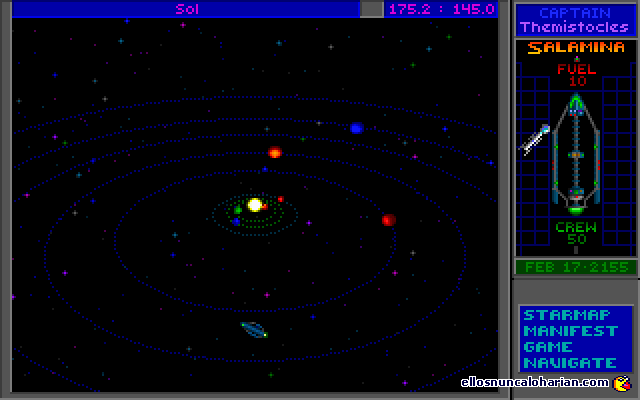Select NAVIGATE in the command menu
640x400 pixels.
click(570, 363)
